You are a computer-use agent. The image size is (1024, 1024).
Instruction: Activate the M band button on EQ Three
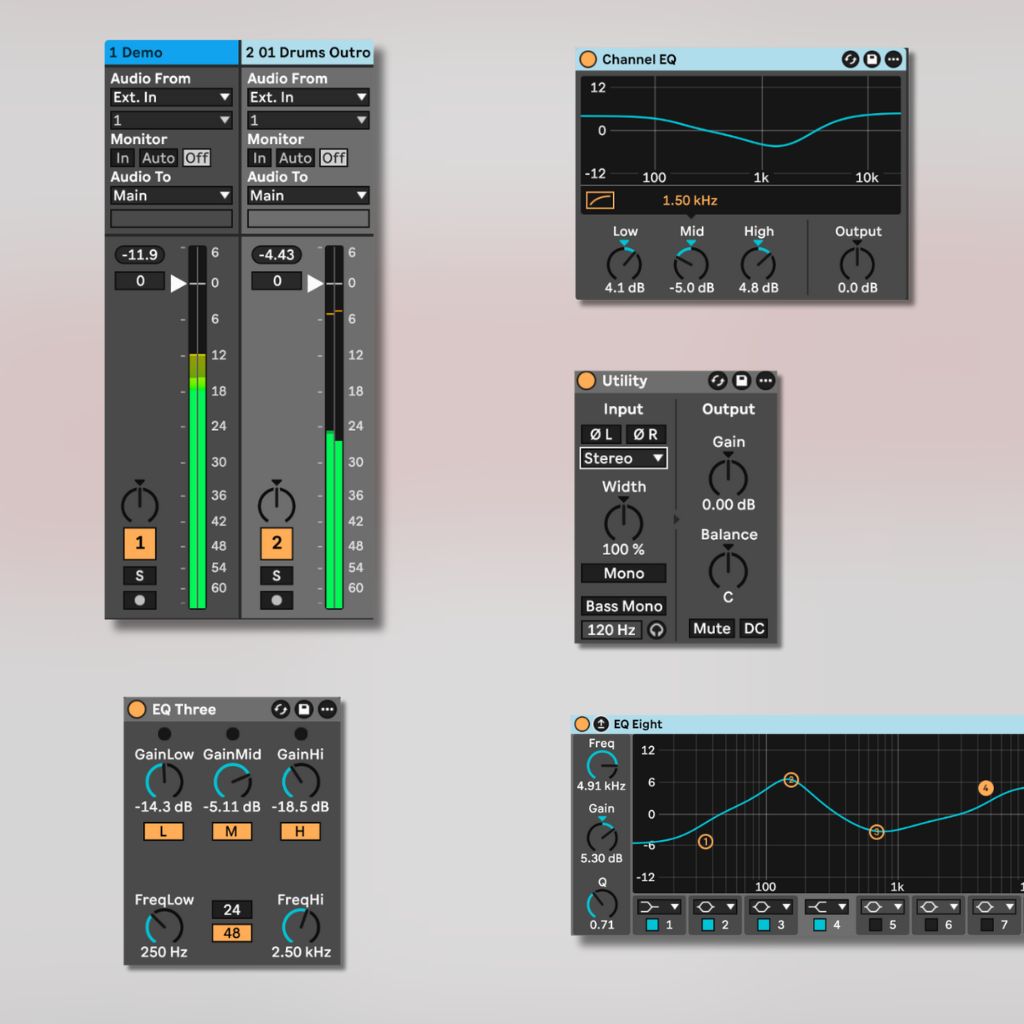(x=231, y=831)
